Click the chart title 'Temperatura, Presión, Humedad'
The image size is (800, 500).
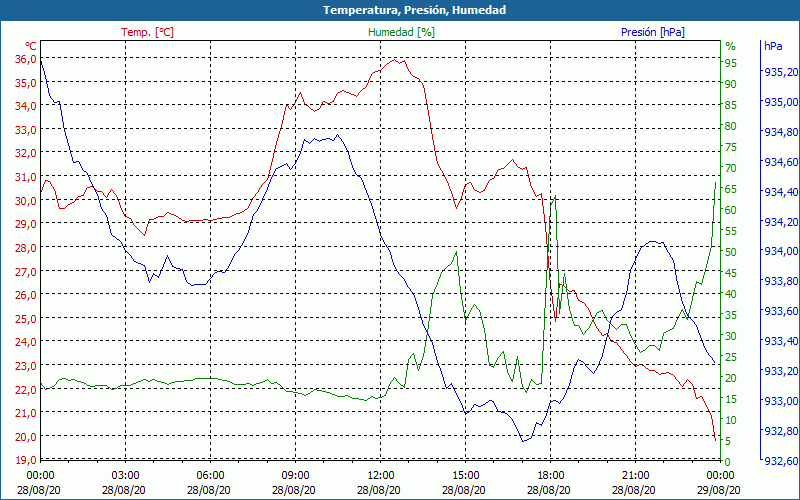(x=414, y=10)
